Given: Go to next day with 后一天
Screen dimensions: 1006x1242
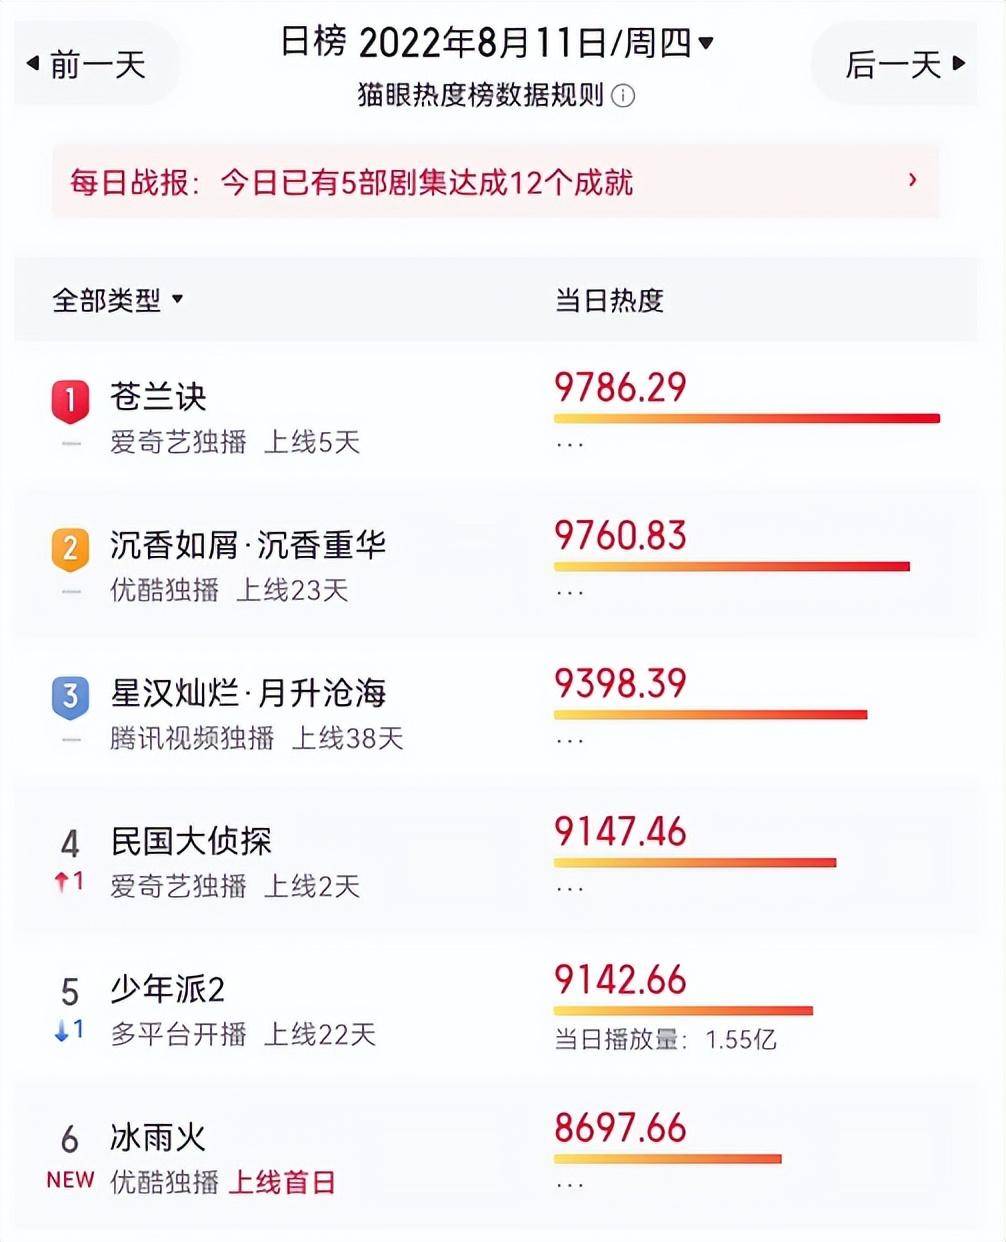Looking at the screenshot, I should coord(905,65).
